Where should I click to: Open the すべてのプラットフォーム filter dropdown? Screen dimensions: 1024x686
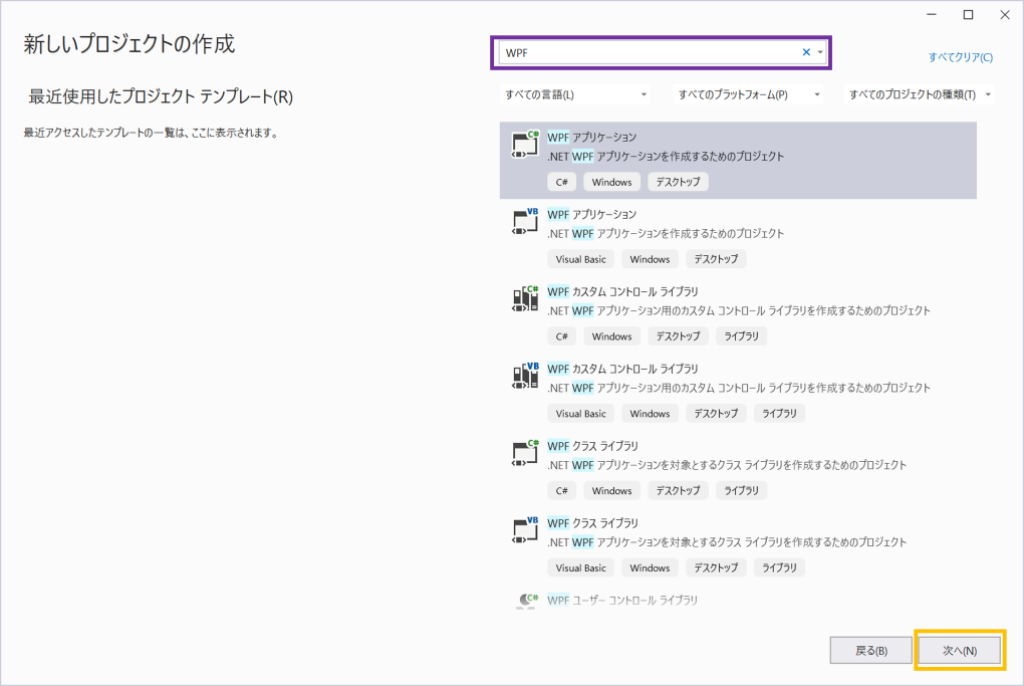tap(748, 95)
